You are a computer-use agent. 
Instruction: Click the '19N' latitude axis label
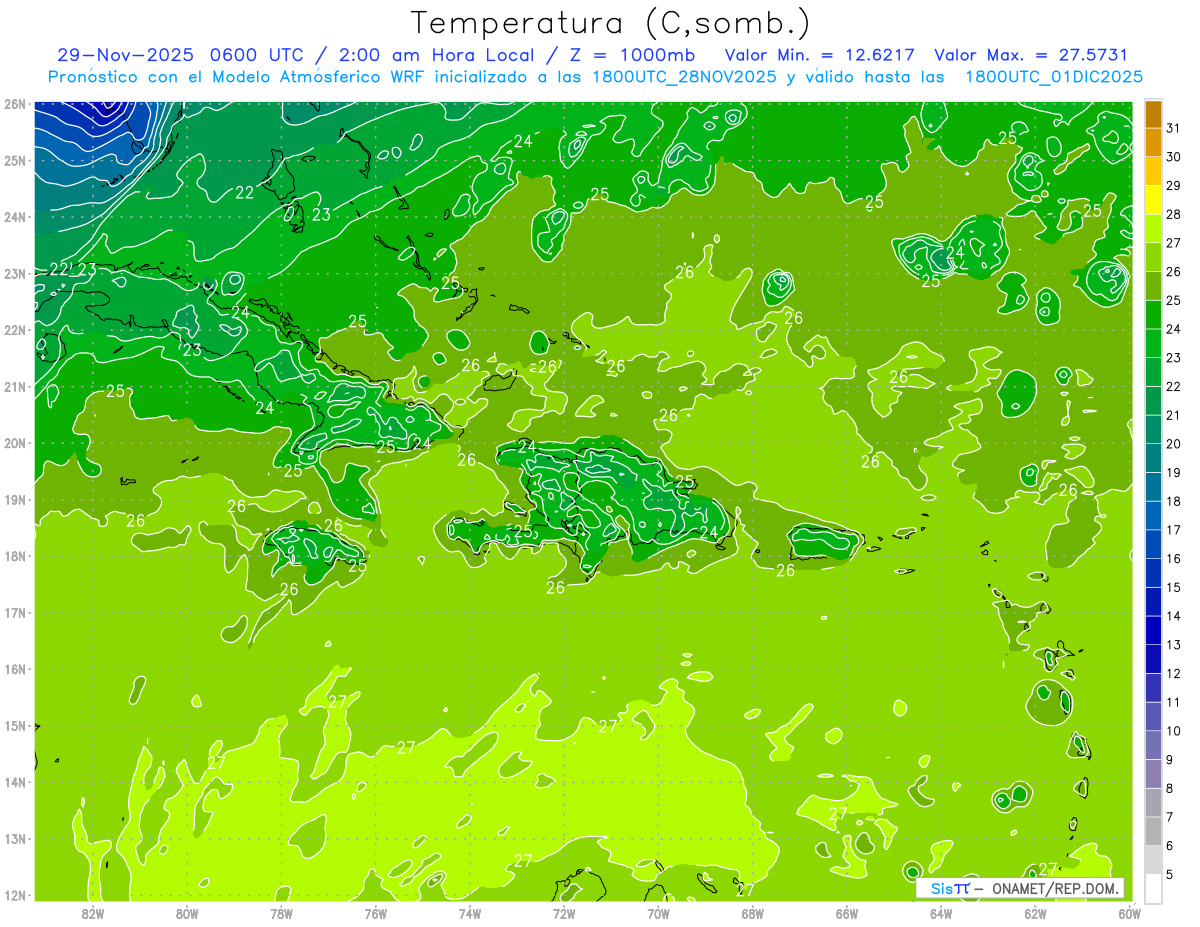14,499
